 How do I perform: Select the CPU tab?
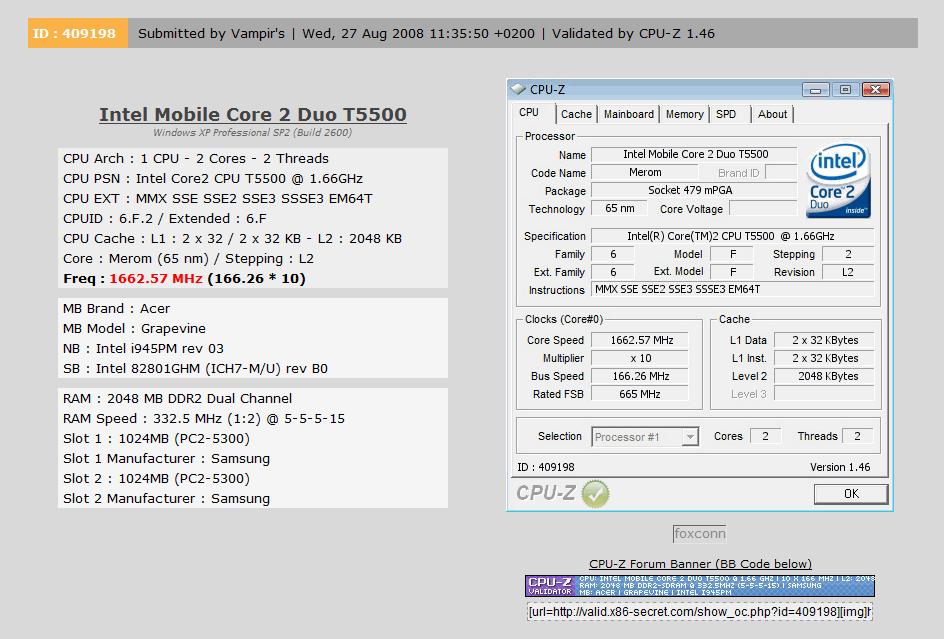pos(529,113)
